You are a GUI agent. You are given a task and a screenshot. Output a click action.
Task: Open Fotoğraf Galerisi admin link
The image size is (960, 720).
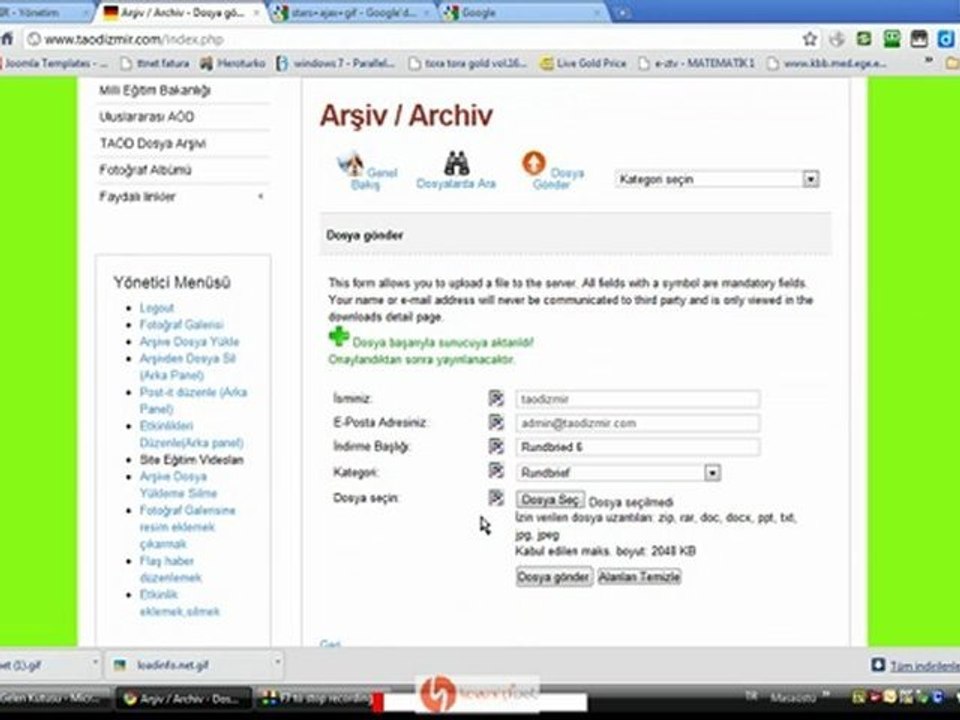click(181, 324)
